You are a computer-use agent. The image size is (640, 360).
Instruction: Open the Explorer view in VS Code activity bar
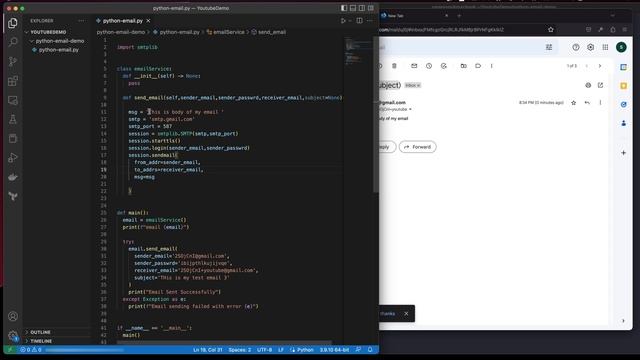coord(13,23)
